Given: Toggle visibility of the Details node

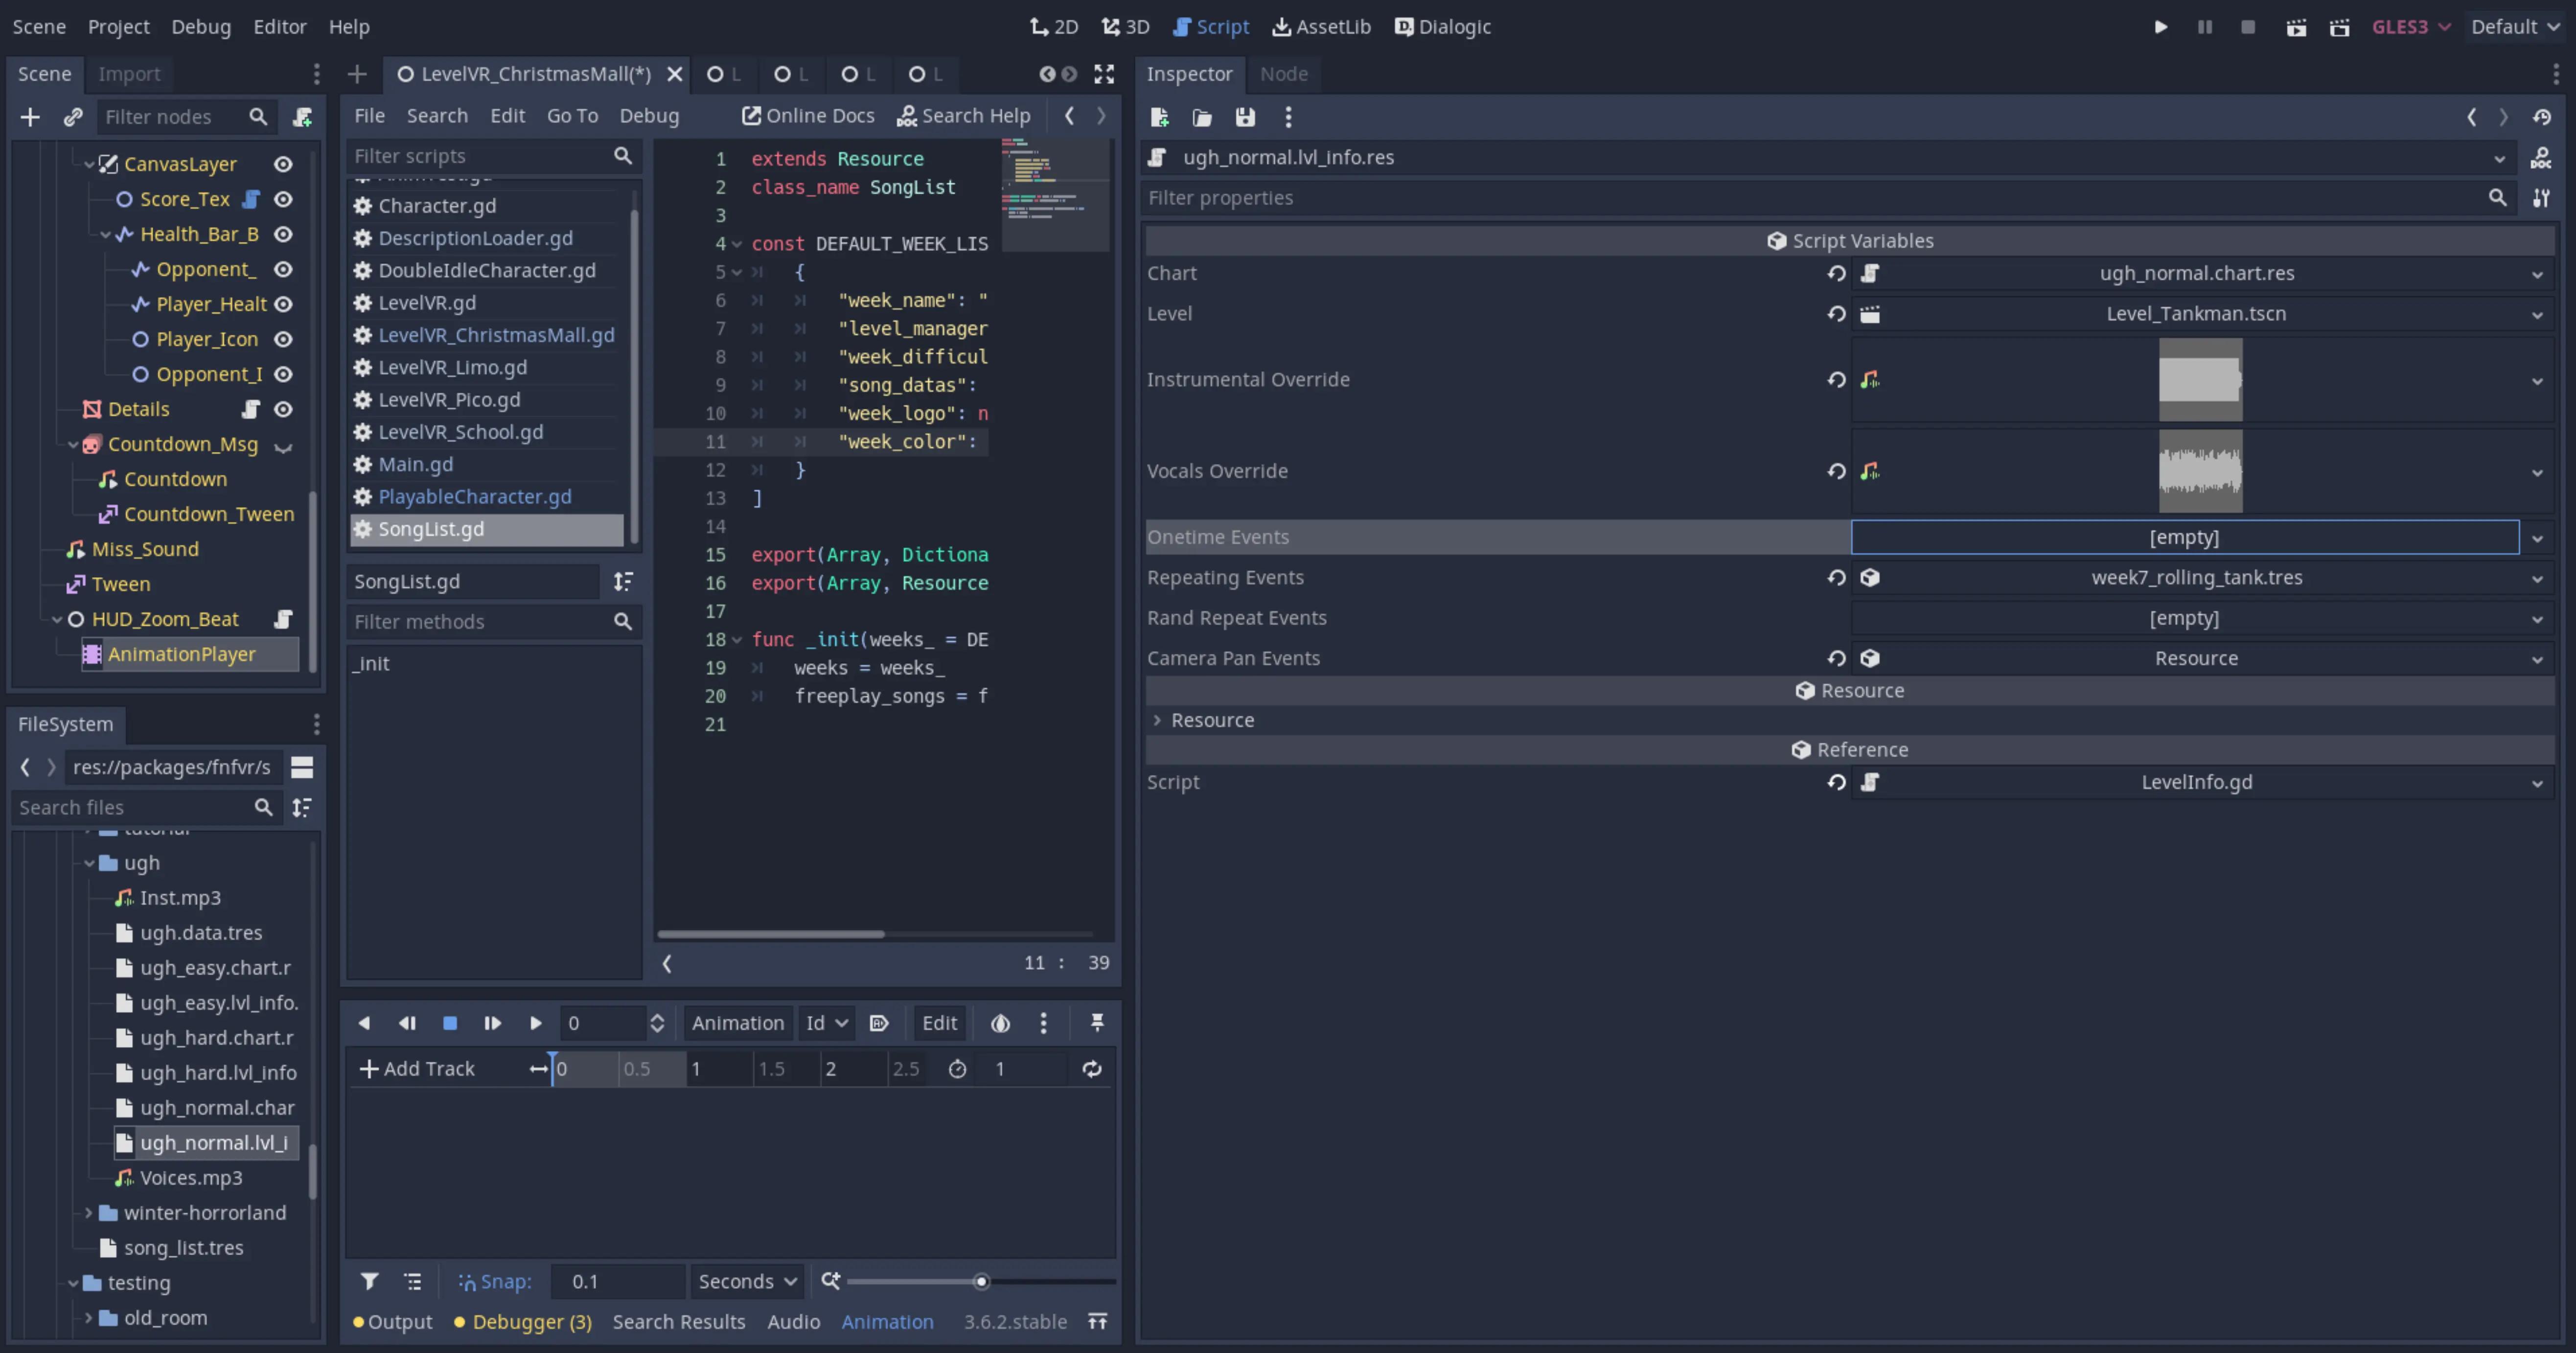Looking at the screenshot, I should pyautogui.click(x=284, y=409).
